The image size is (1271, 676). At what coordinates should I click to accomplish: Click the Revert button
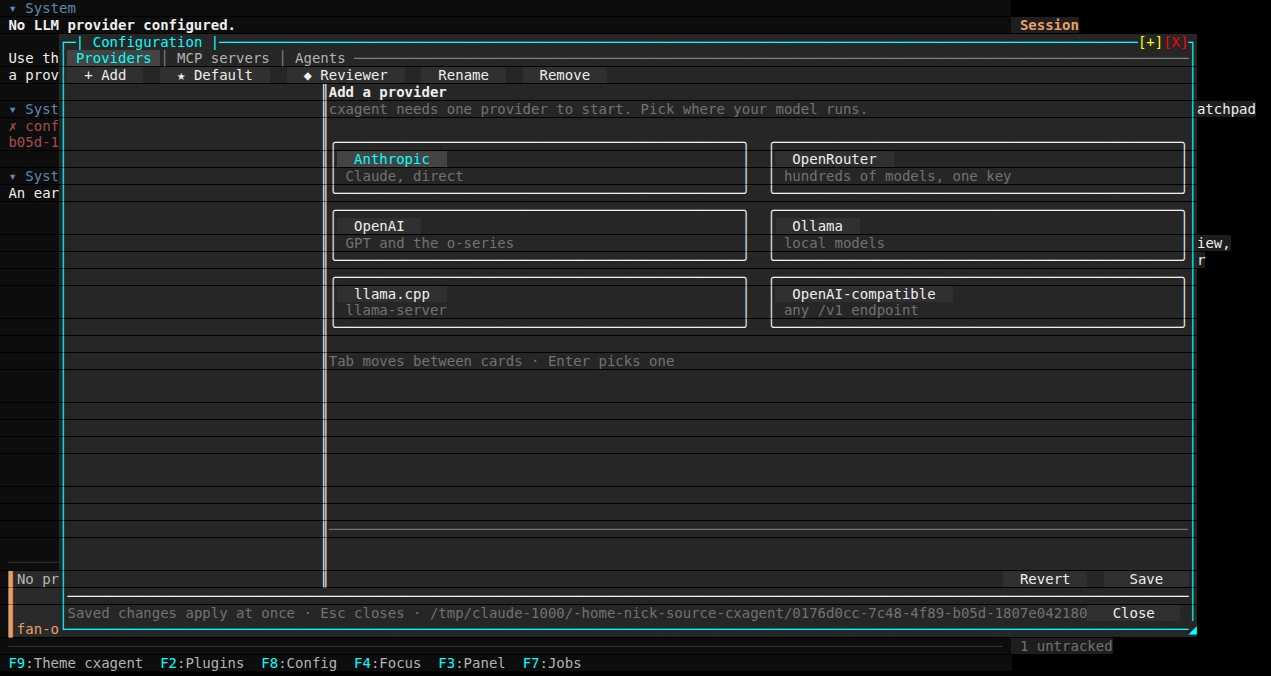click(1045, 579)
